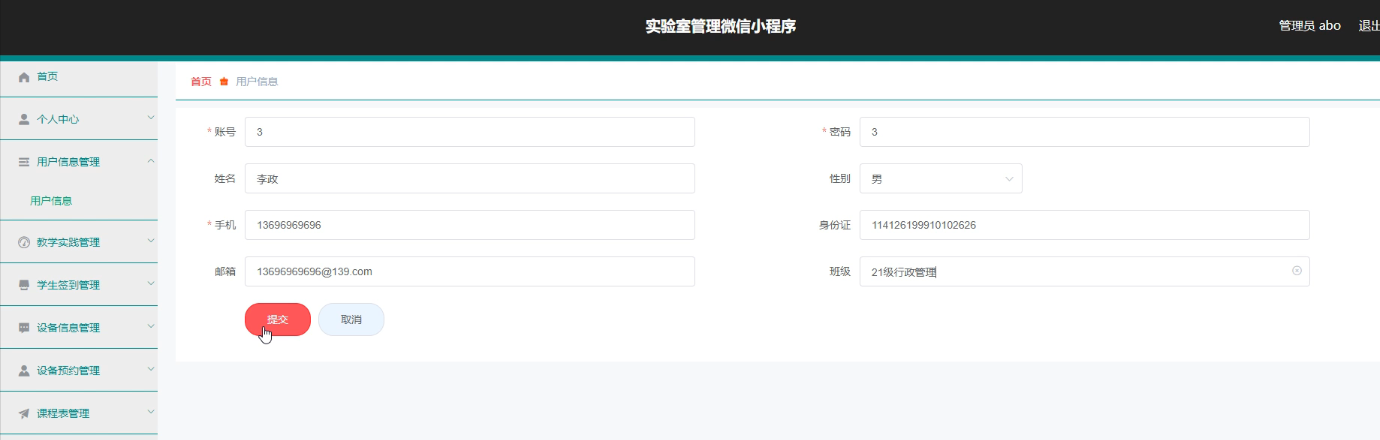Image resolution: width=1380 pixels, height=440 pixels.
Task: Expand the 设备信息管理 chevron
Action: 151,327
